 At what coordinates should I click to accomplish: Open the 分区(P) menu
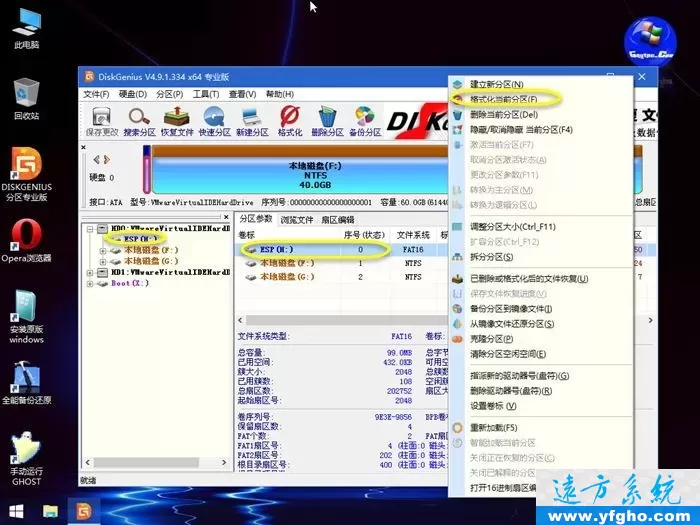(169, 94)
